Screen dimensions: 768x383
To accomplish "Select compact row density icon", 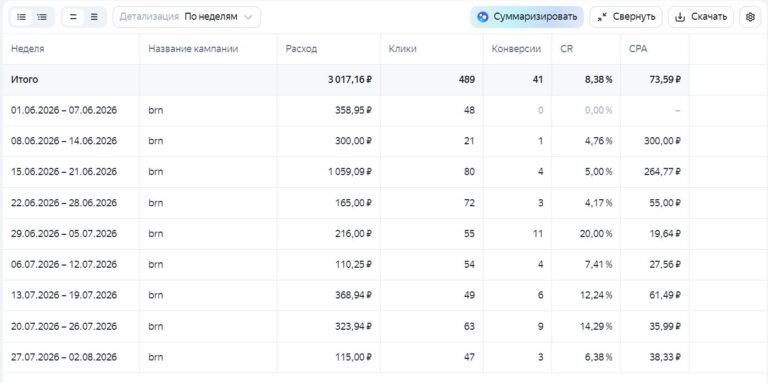I will (73, 17).
